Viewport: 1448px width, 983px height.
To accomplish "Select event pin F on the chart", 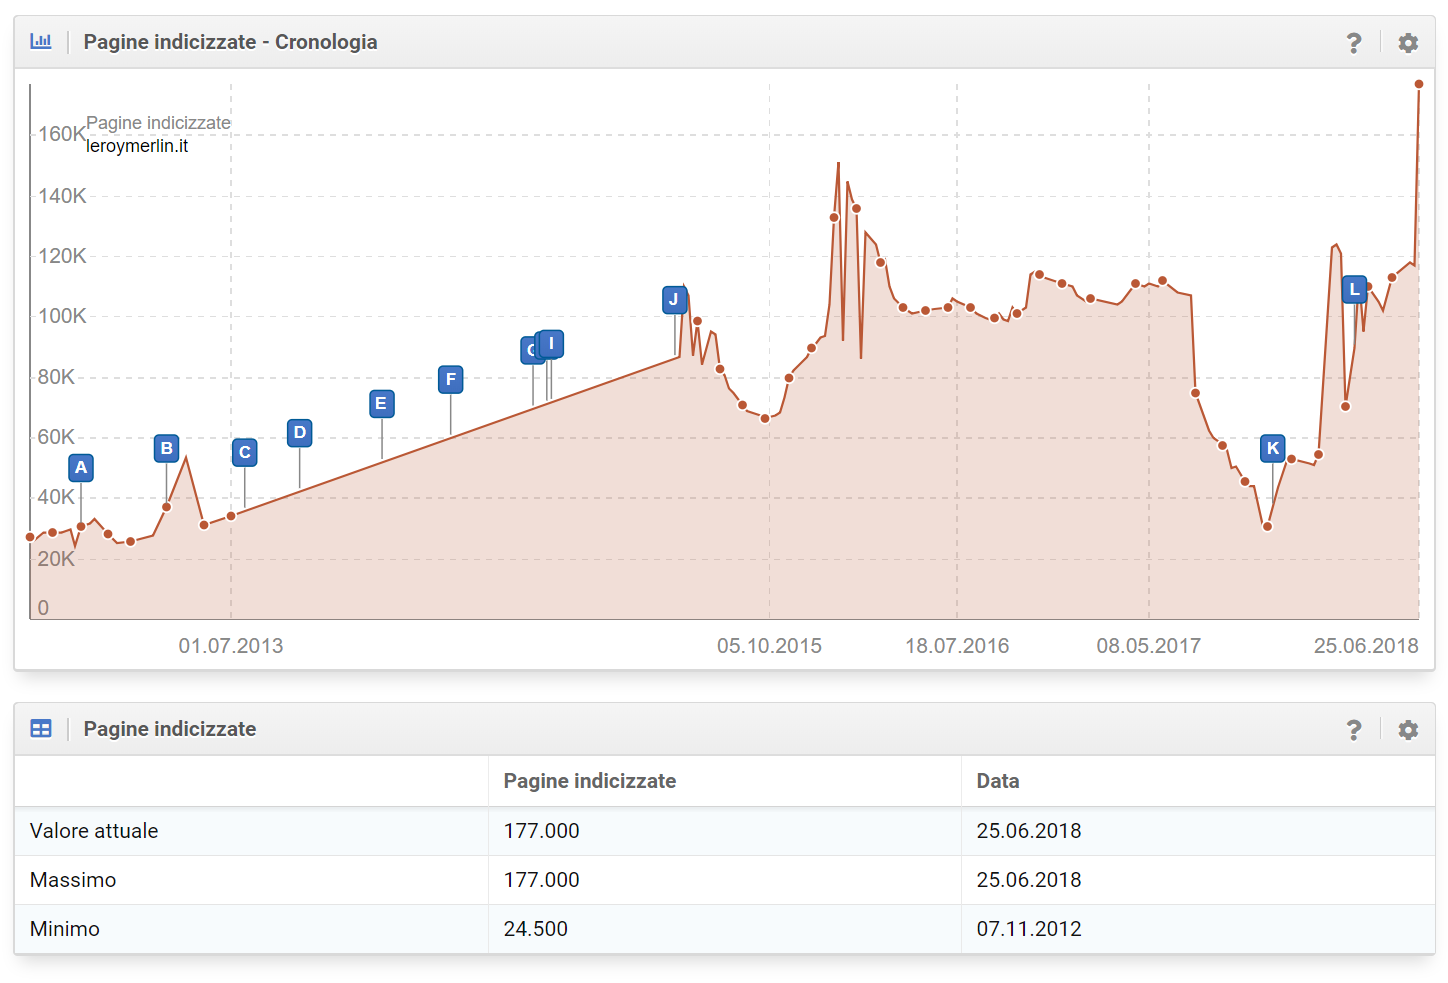I will pyautogui.click(x=451, y=379).
